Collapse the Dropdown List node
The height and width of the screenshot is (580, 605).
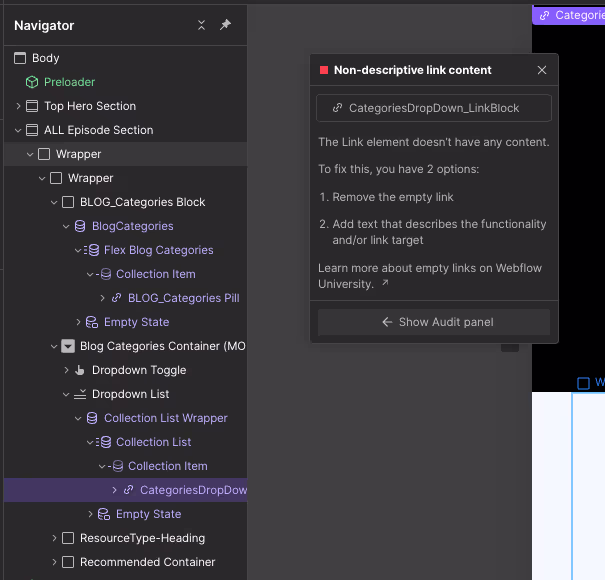pyautogui.click(x=66, y=394)
